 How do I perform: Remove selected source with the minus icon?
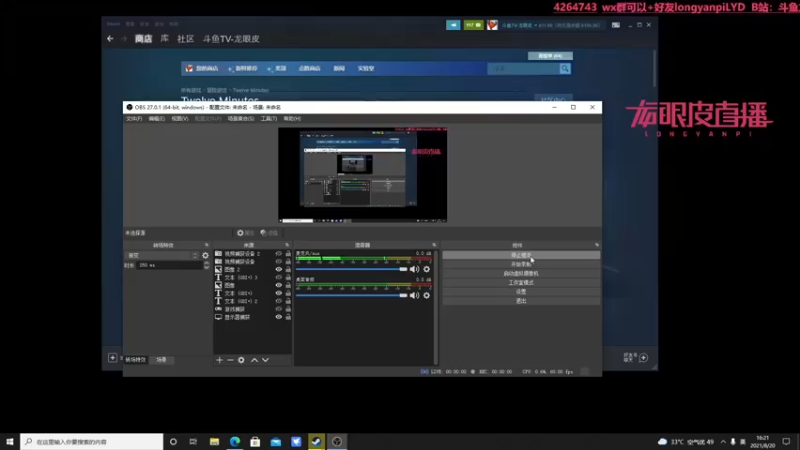[230, 360]
